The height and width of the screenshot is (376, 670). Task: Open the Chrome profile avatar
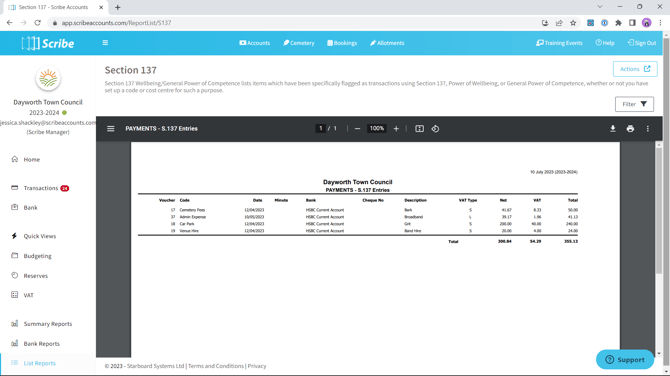coord(646,23)
